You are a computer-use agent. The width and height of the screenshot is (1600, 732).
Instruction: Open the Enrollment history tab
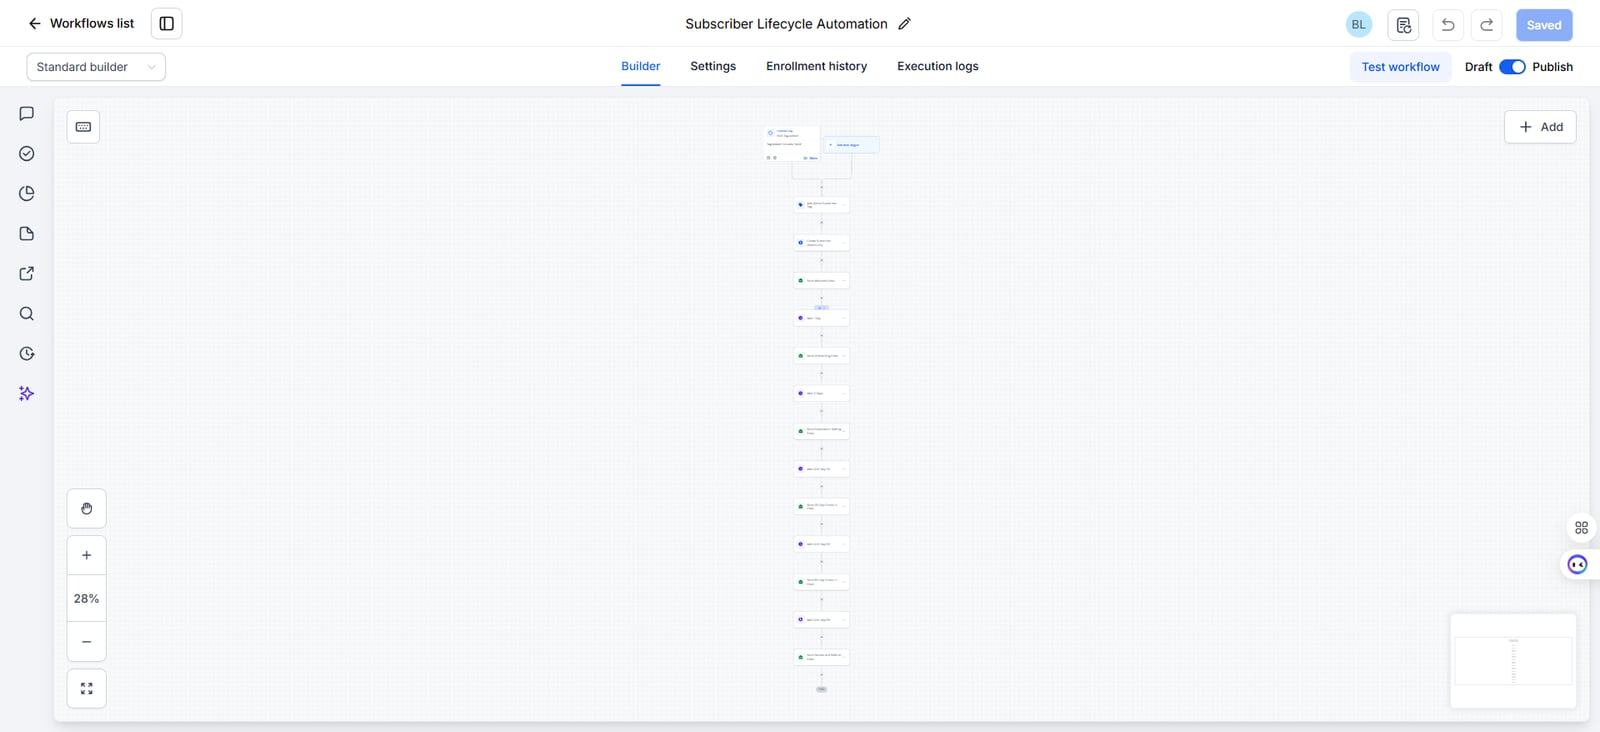[x=816, y=66]
